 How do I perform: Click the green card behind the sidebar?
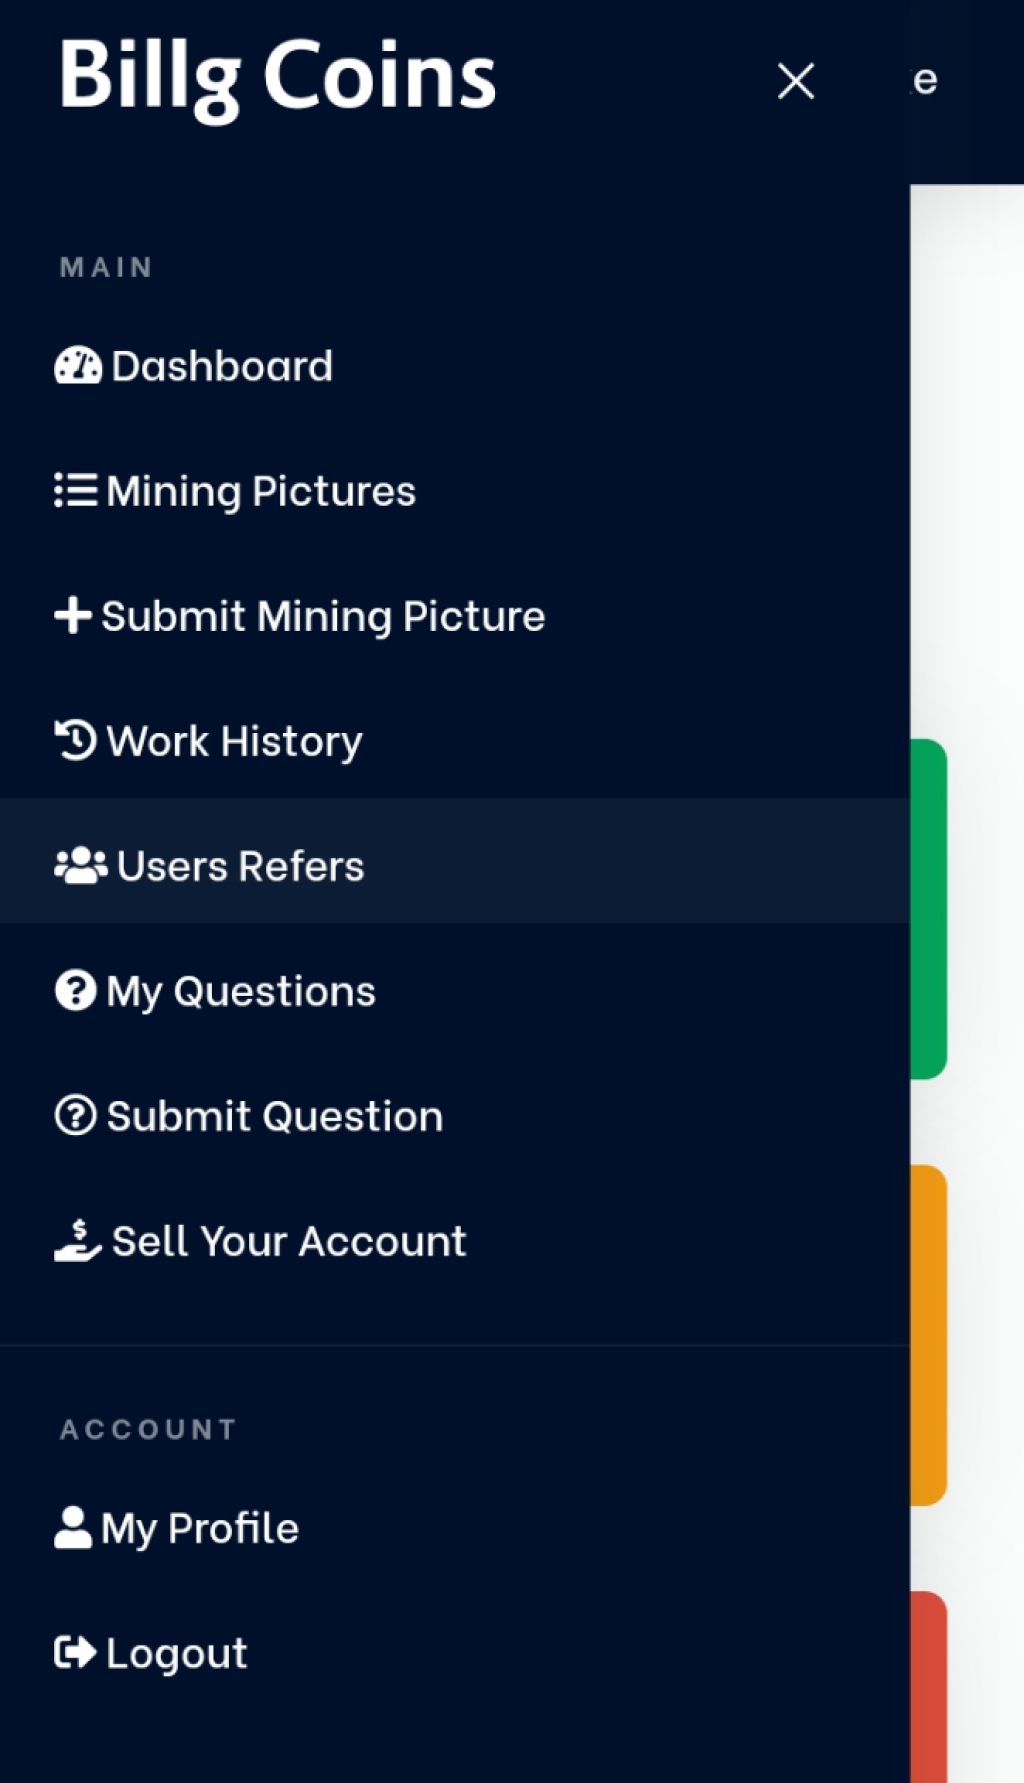tap(928, 909)
